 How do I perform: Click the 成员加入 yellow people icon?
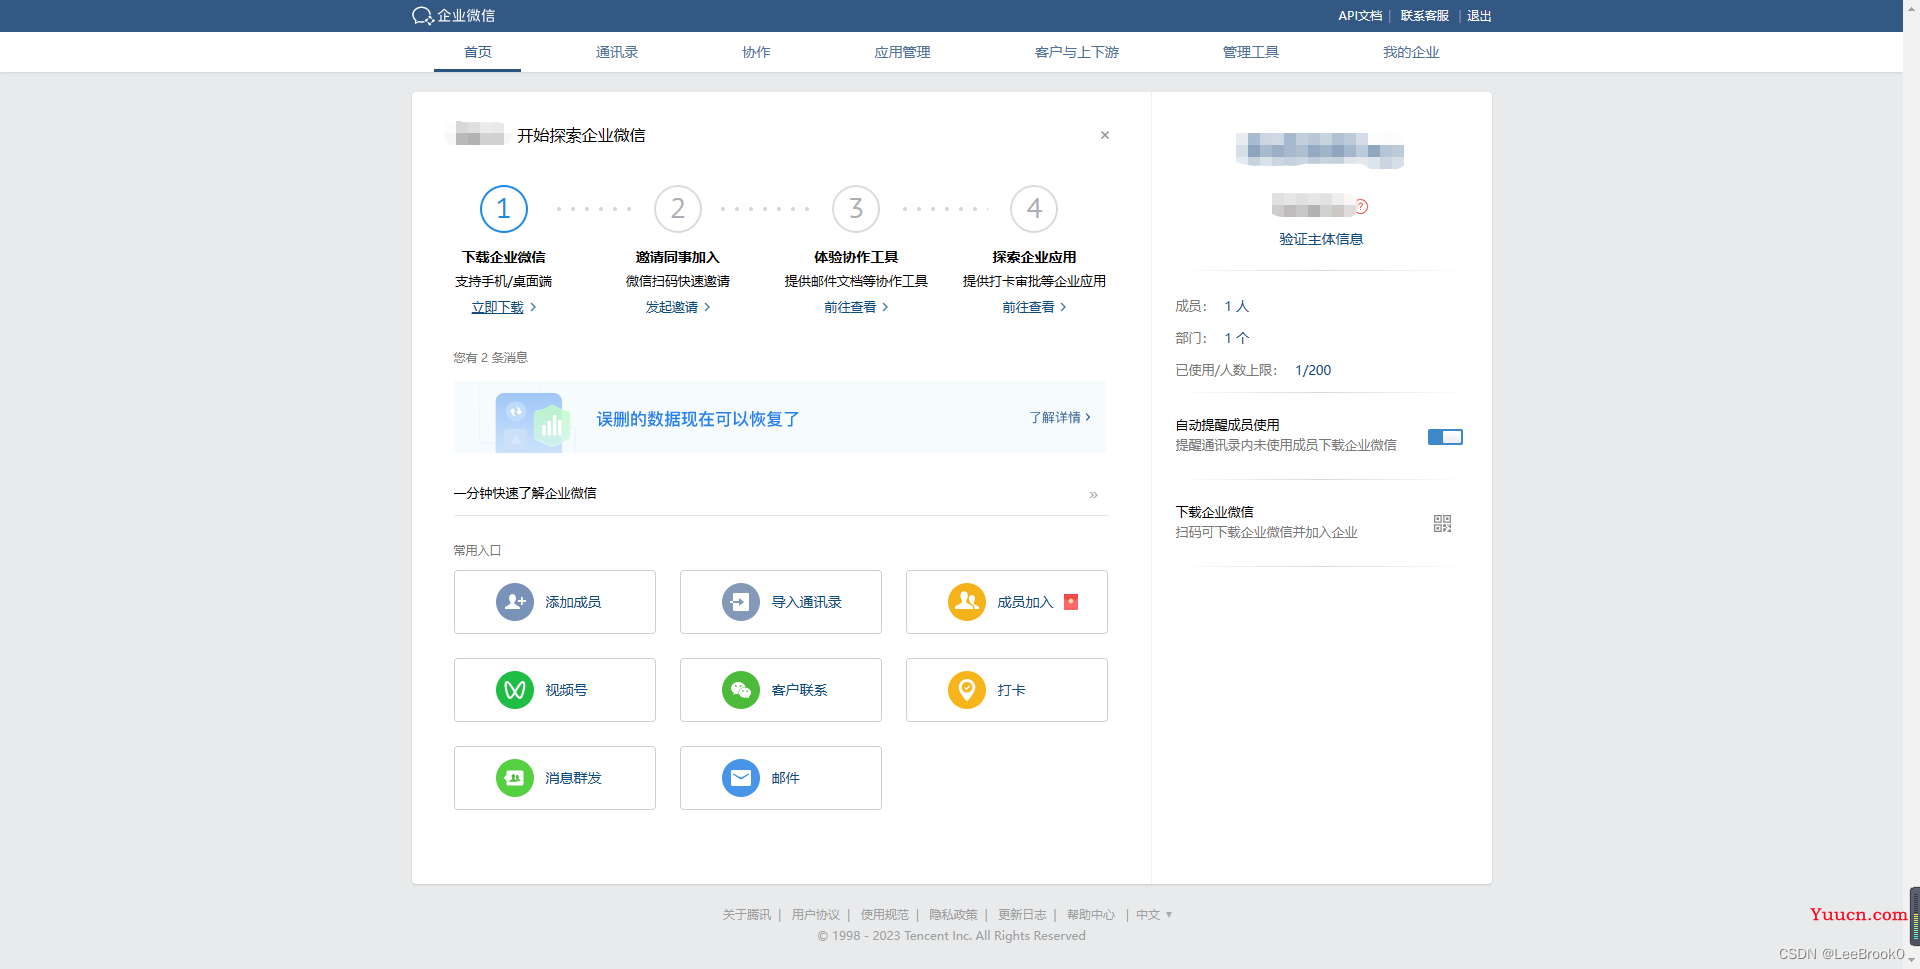click(x=967, y=602)
